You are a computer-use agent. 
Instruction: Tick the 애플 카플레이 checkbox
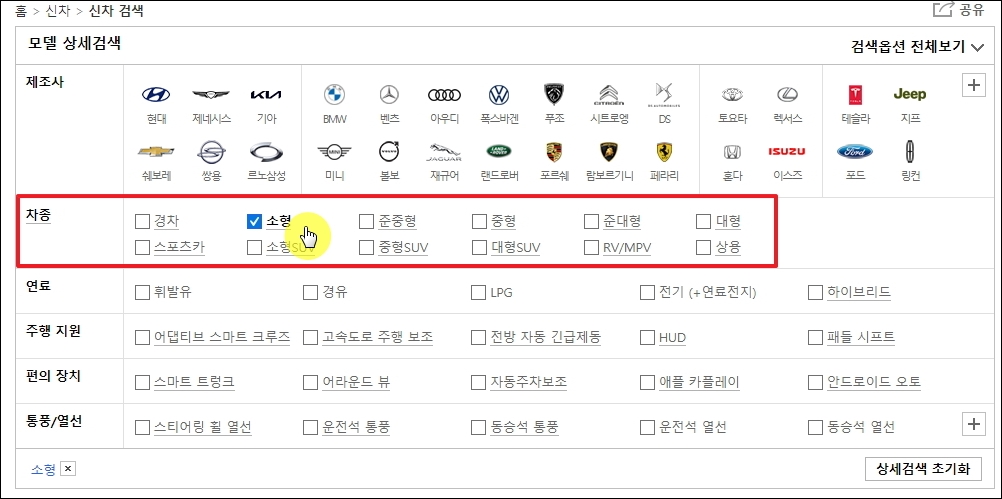pos(647,382)
